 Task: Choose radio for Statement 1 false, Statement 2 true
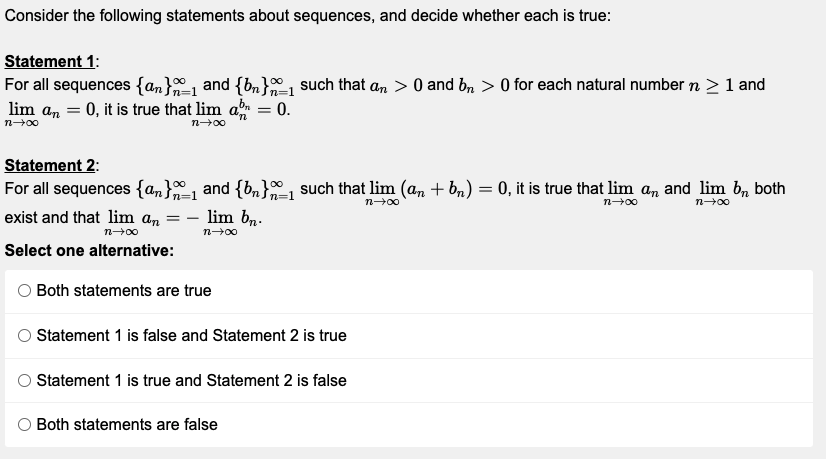click(x=24, y=336)
